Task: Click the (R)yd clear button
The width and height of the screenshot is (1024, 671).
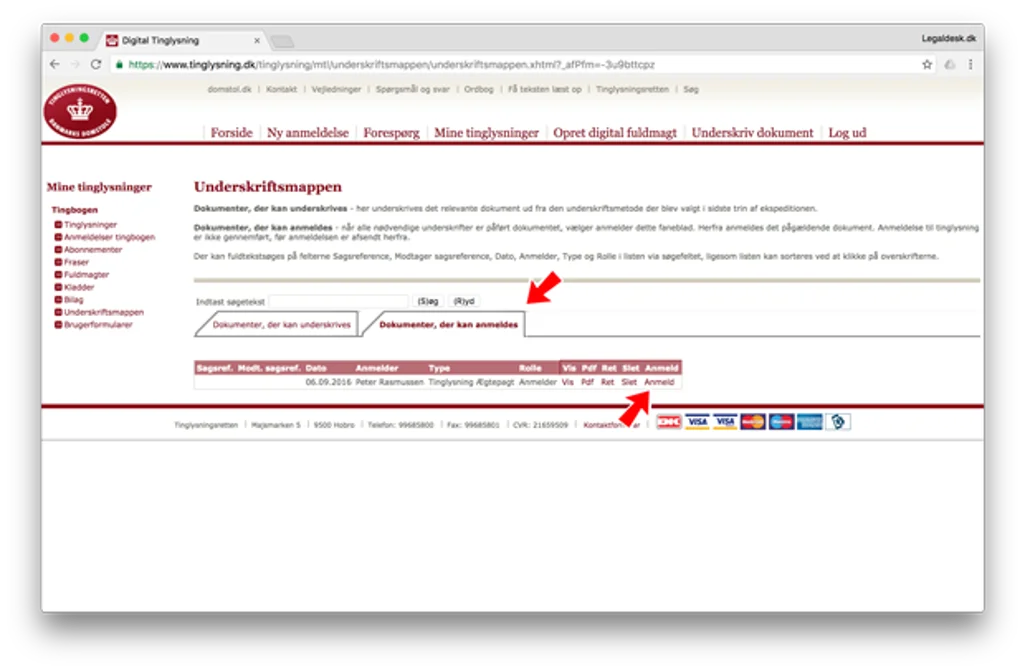Action: point(464,301)
